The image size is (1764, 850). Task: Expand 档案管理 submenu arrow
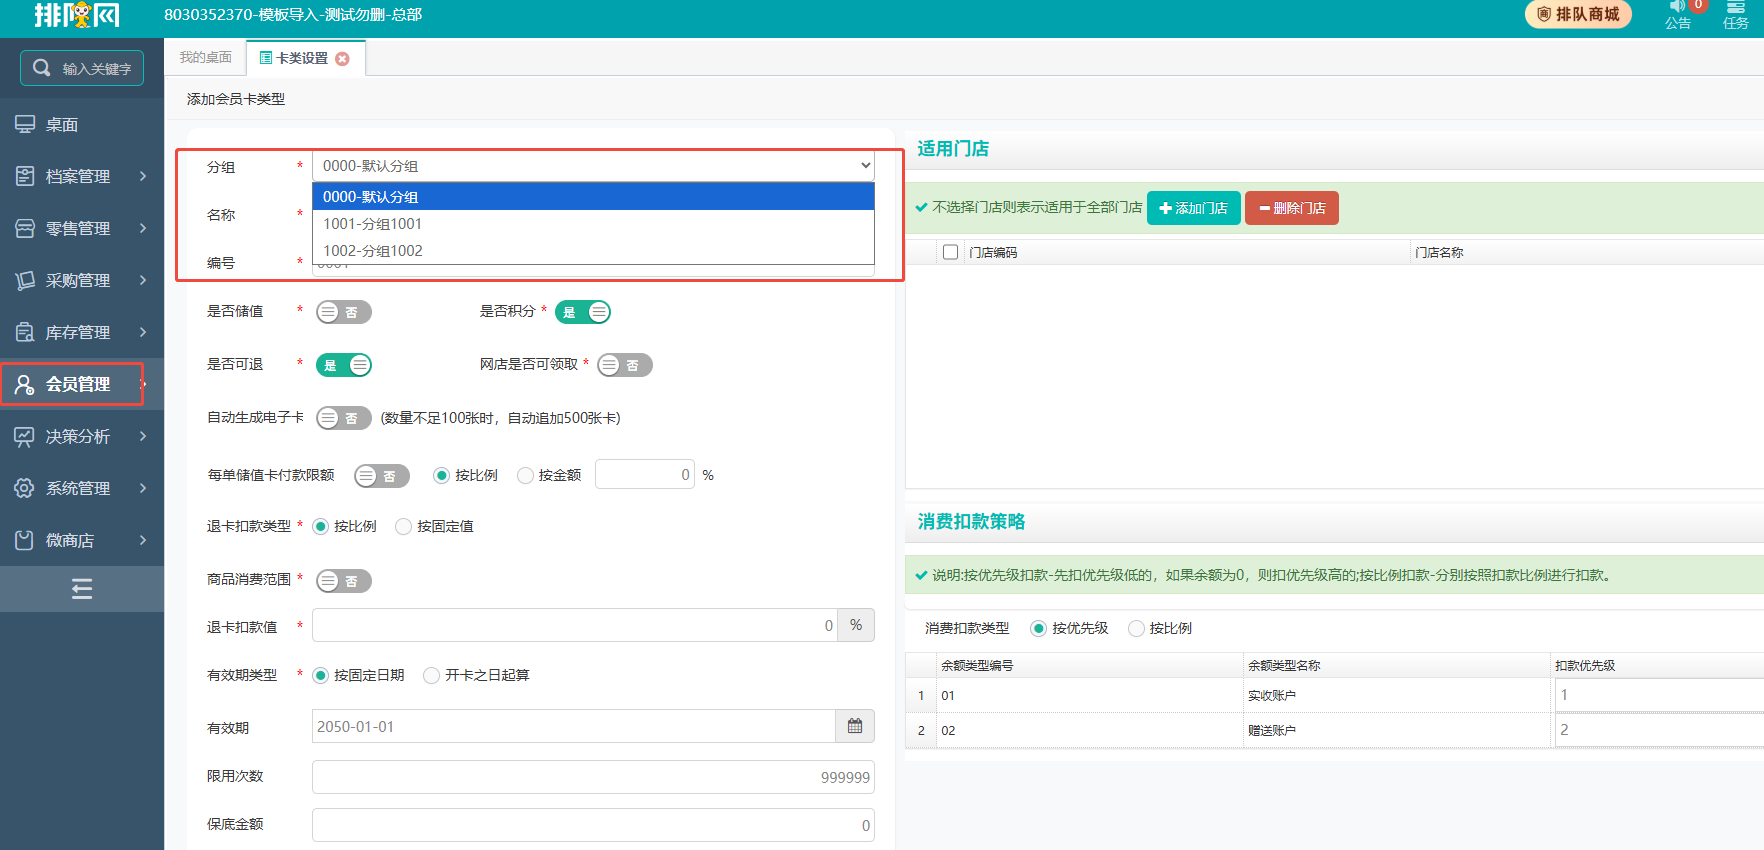tap(143, 176)
